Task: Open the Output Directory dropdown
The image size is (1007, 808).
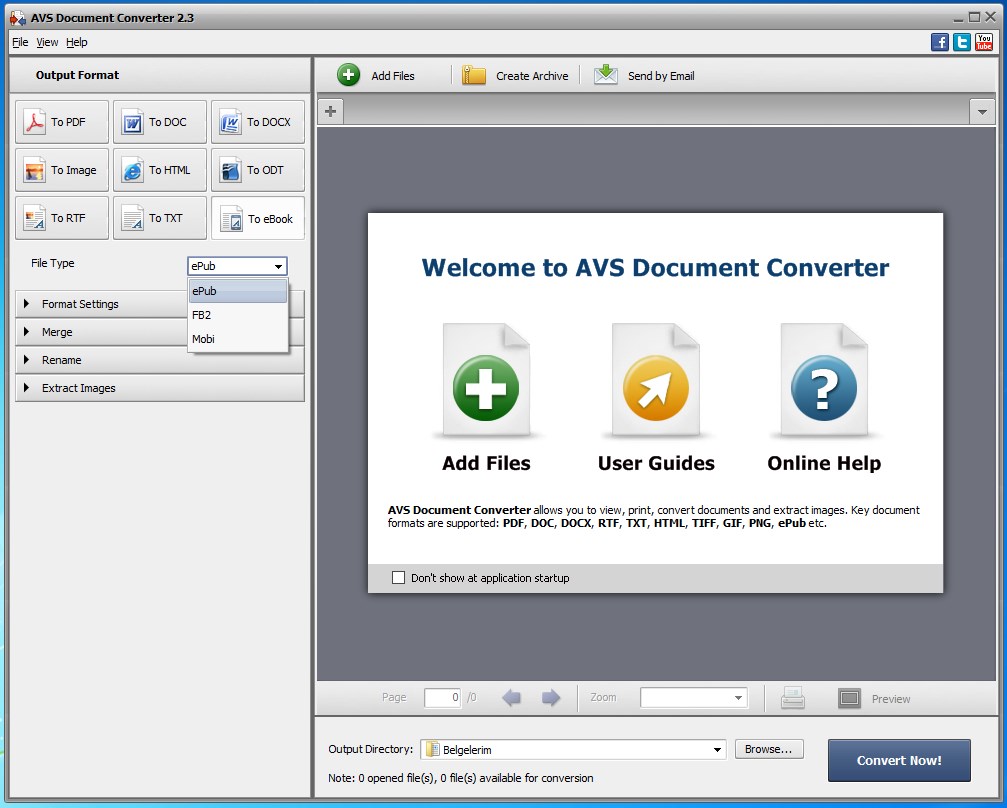Action: [717, 750]
